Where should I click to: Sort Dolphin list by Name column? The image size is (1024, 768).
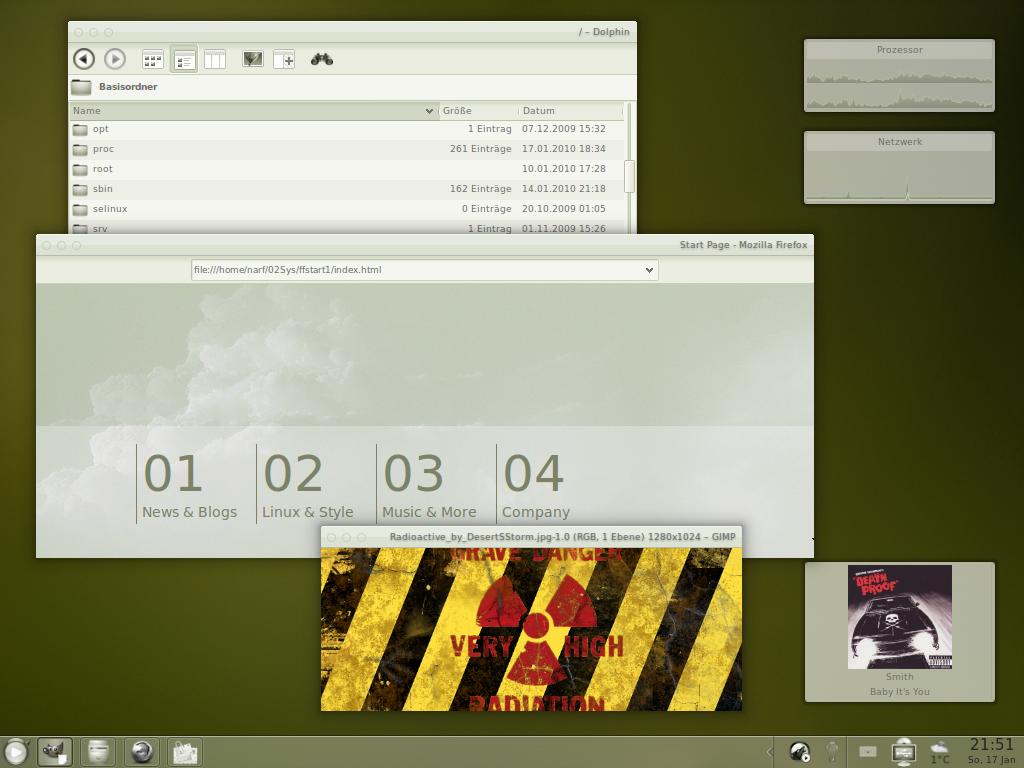pyautogui.click(x=253, y=111)
